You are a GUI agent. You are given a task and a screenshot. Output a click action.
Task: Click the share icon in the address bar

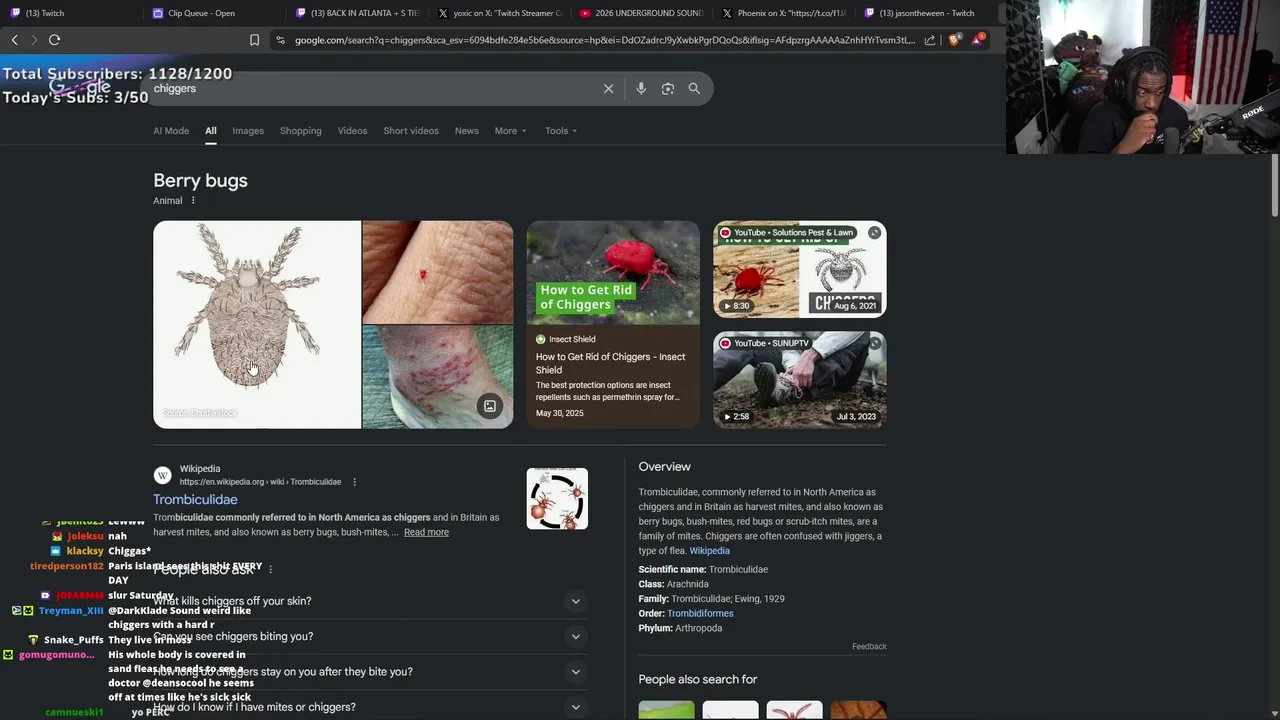(x=930, y=40)
